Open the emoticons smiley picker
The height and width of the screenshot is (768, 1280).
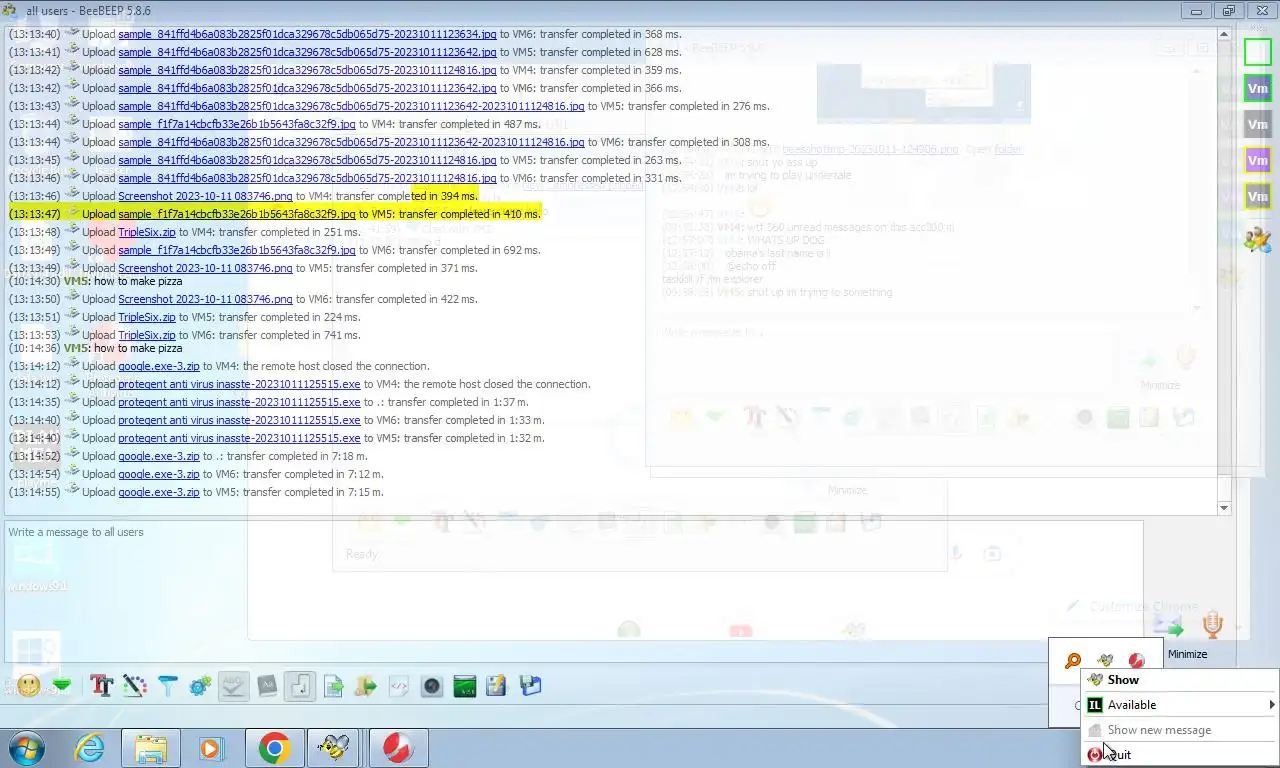[29, 686]
